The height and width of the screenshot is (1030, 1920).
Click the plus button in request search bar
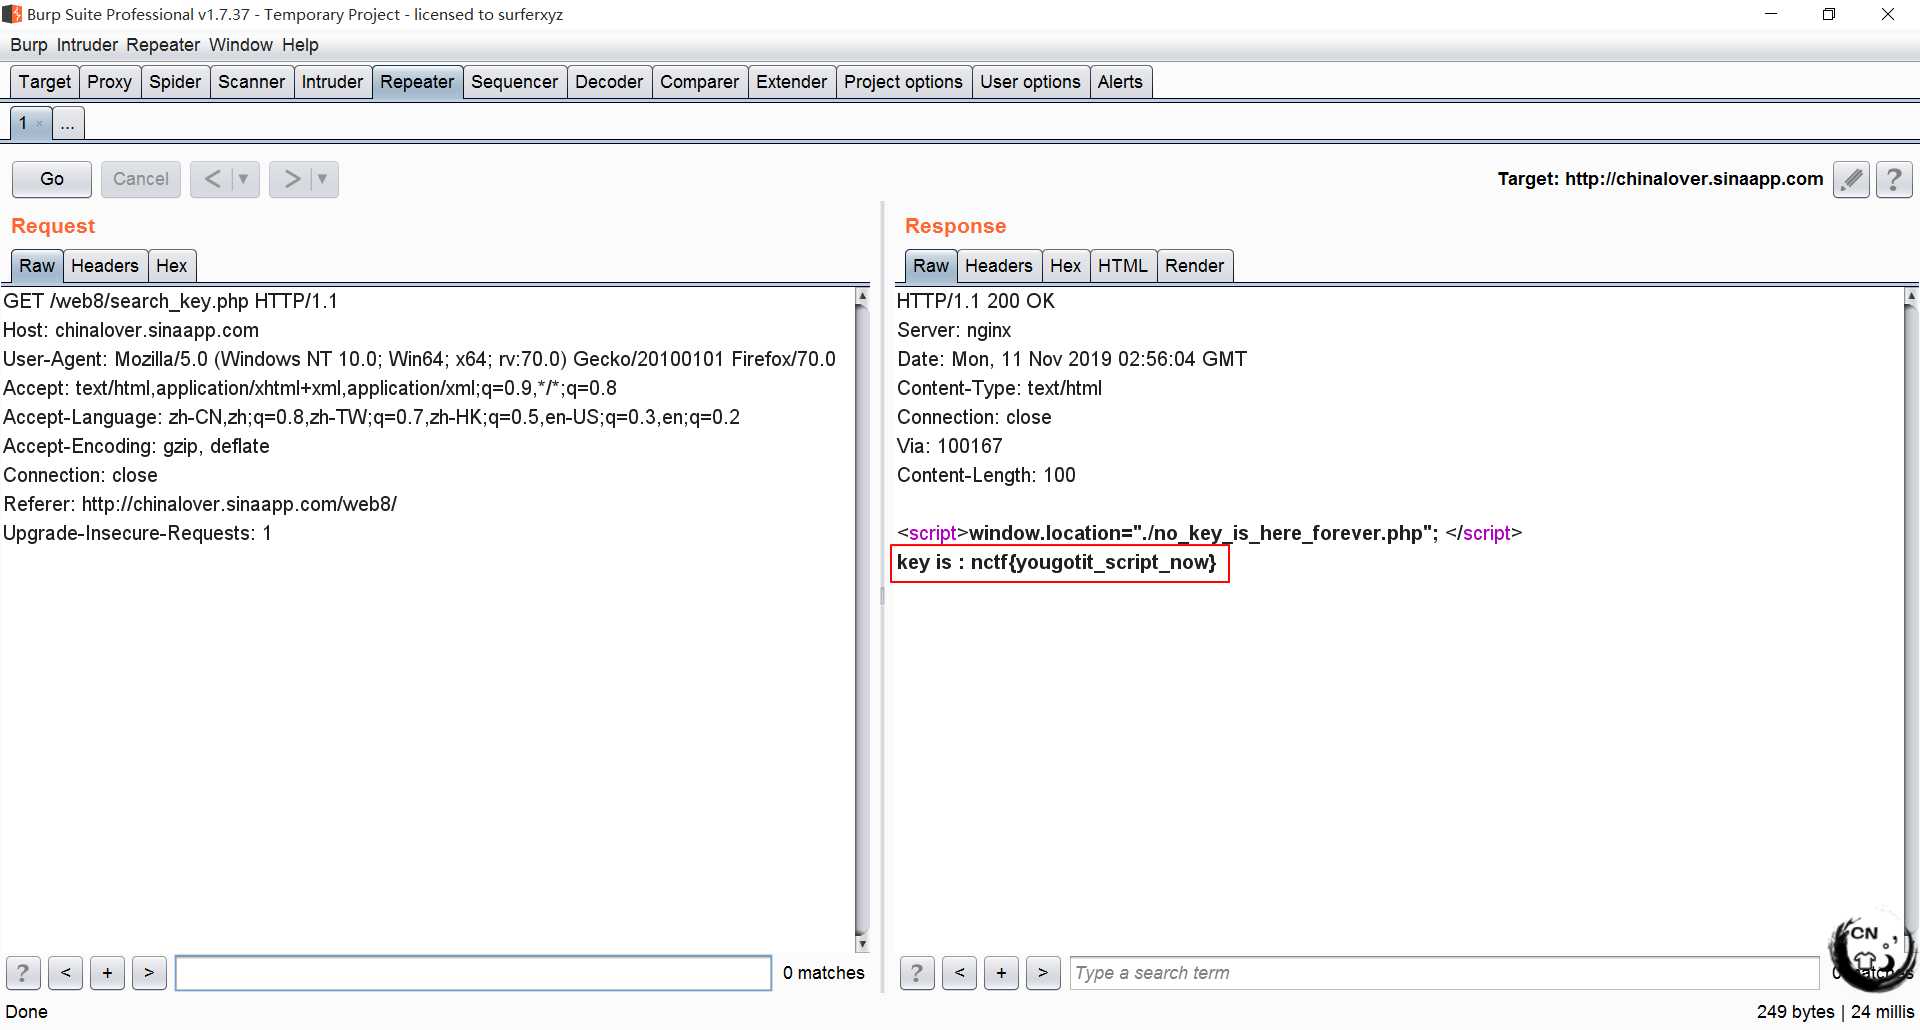click(107, 972)
